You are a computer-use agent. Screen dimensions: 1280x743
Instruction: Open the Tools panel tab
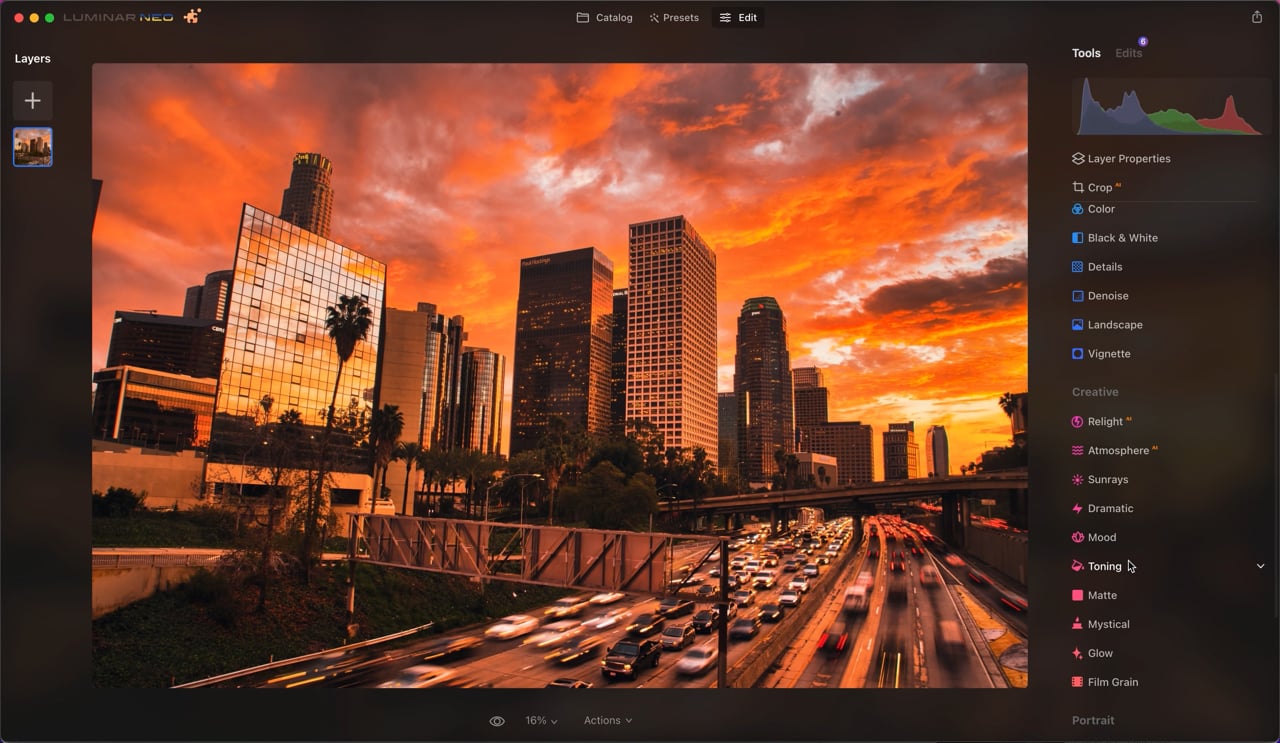point(1086,53)
